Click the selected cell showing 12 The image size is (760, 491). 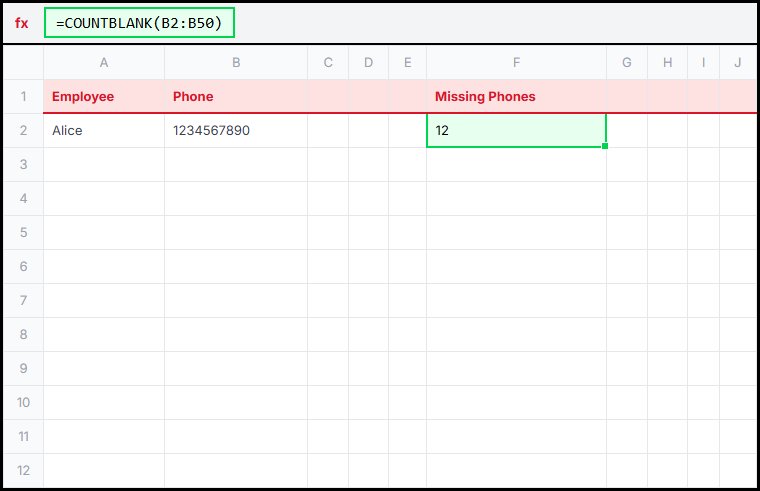(516, 131)
